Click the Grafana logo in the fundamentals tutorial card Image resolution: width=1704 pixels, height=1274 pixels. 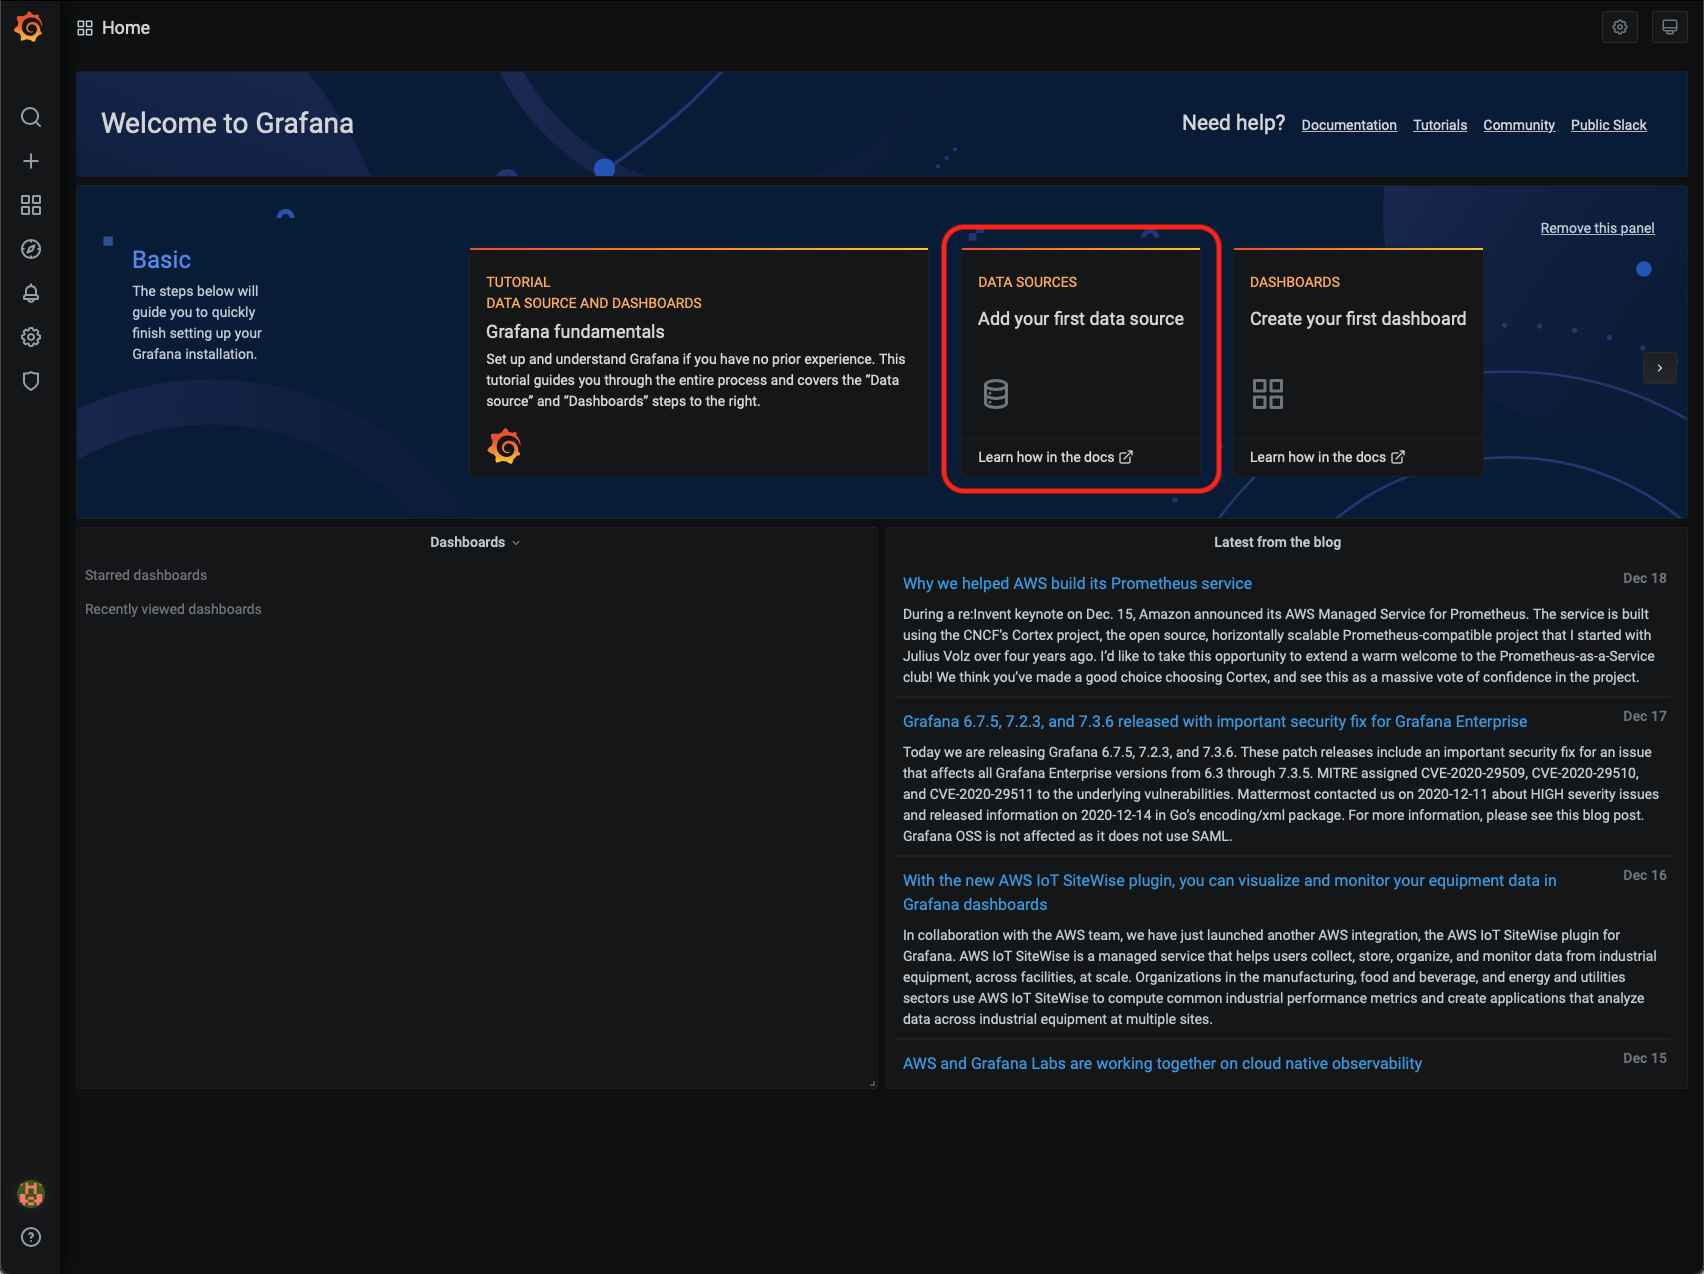point(504,446)
